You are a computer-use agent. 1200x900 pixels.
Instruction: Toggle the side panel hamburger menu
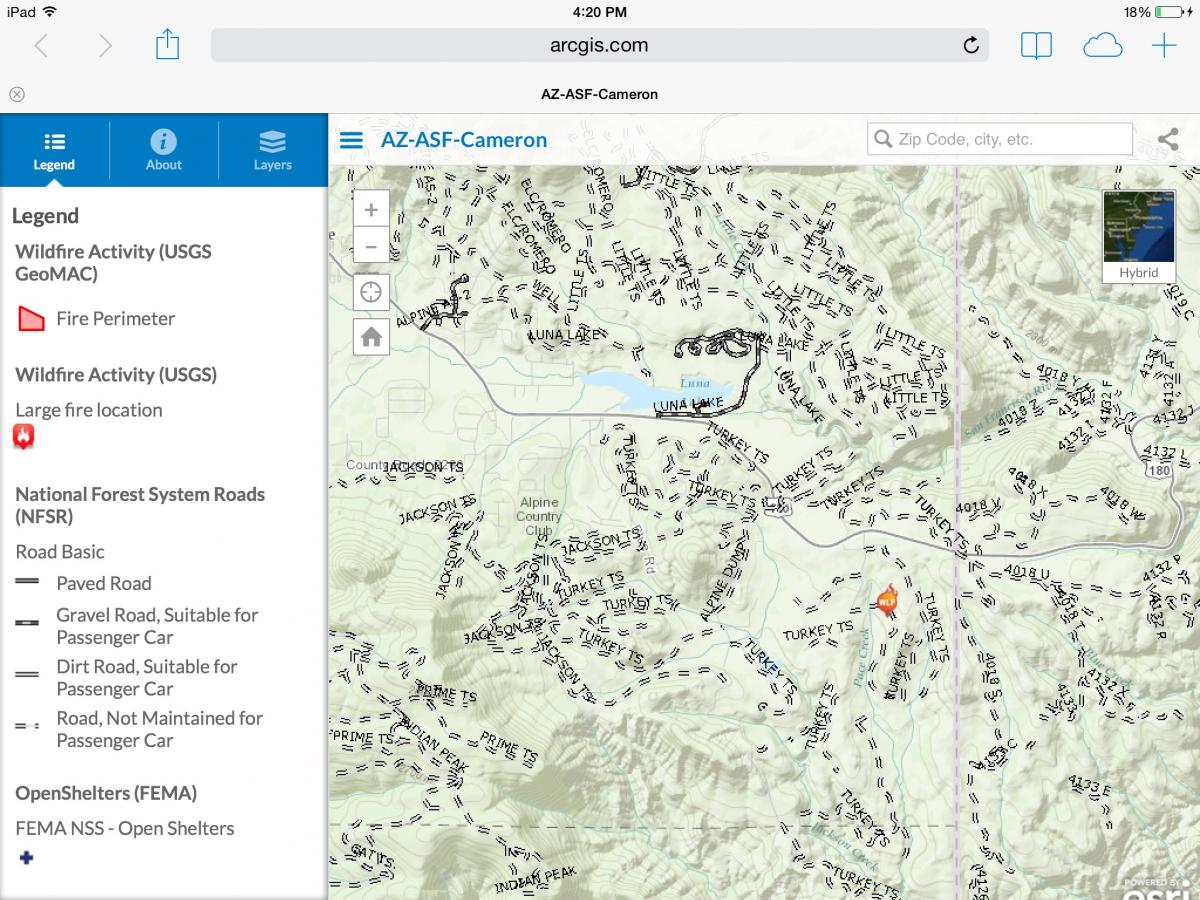pos(351,140)
